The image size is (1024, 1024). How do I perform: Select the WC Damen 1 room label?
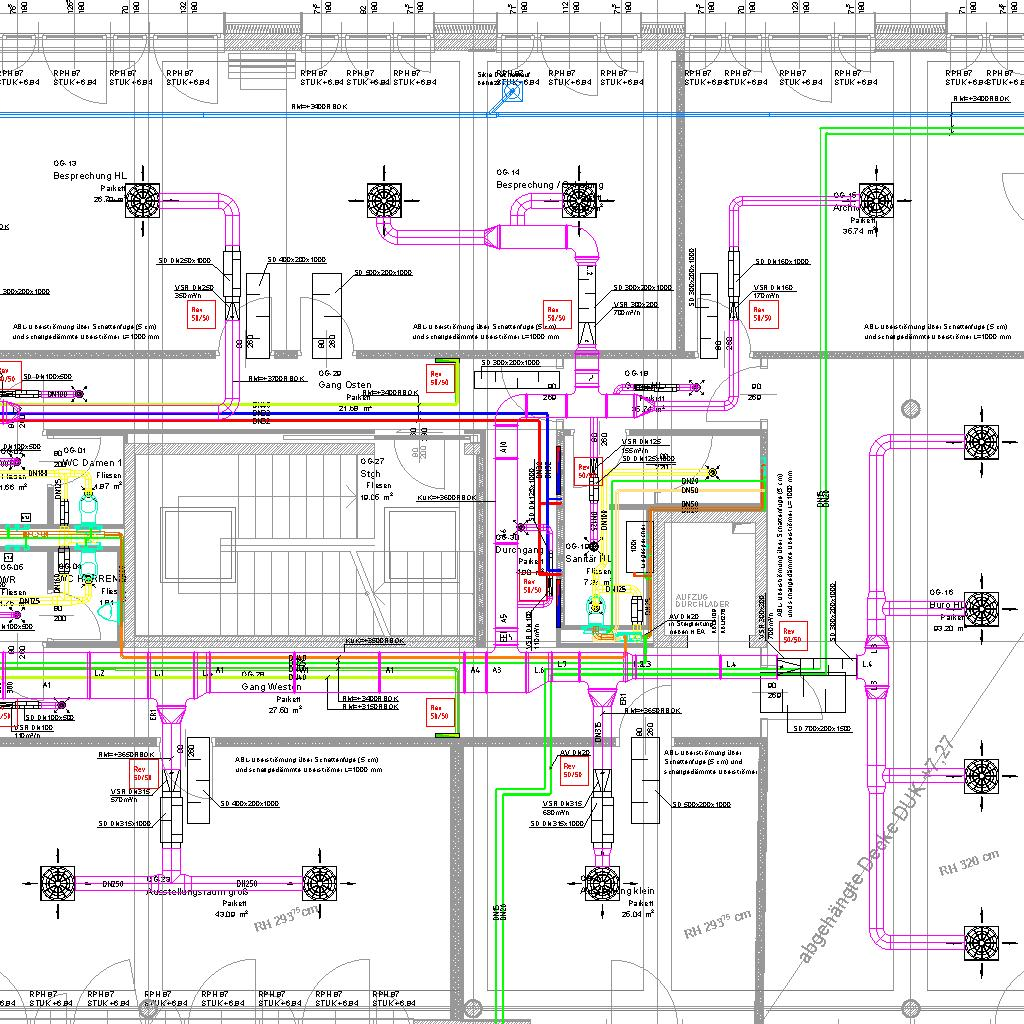pos(90,463)
